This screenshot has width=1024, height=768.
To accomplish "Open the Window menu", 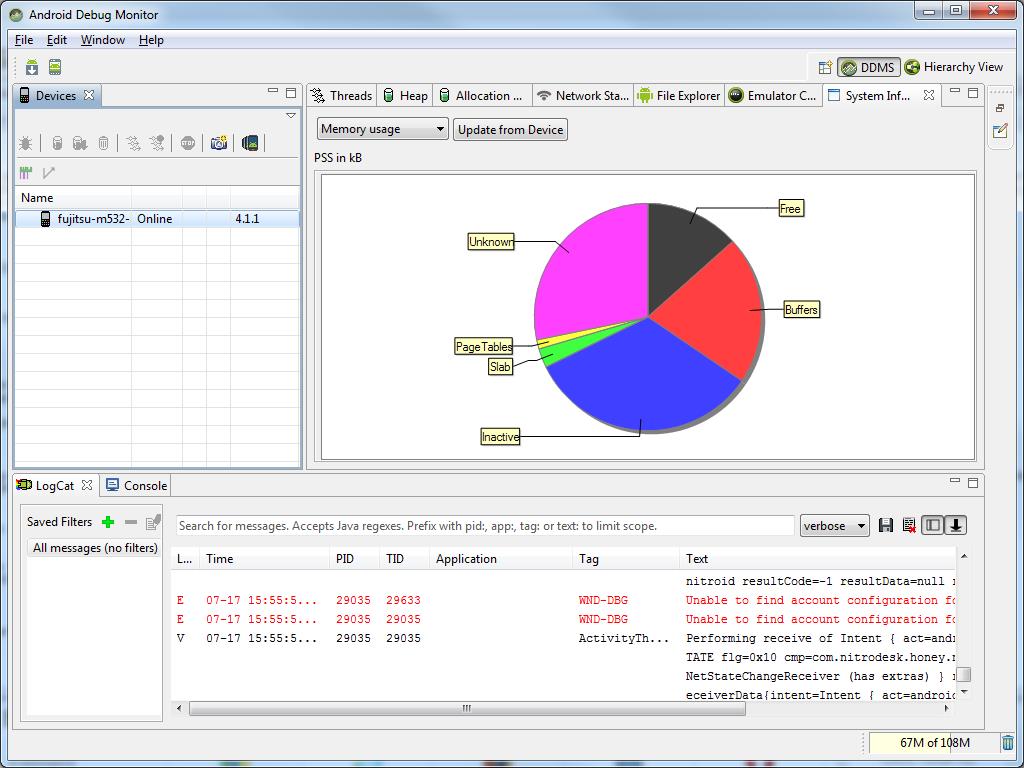I will click(103, 40).
